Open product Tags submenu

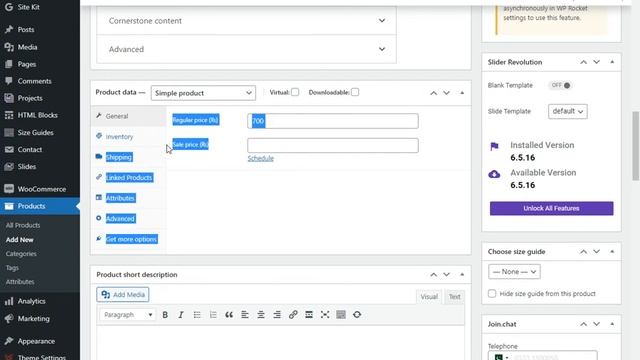click(x=12, y=268)
